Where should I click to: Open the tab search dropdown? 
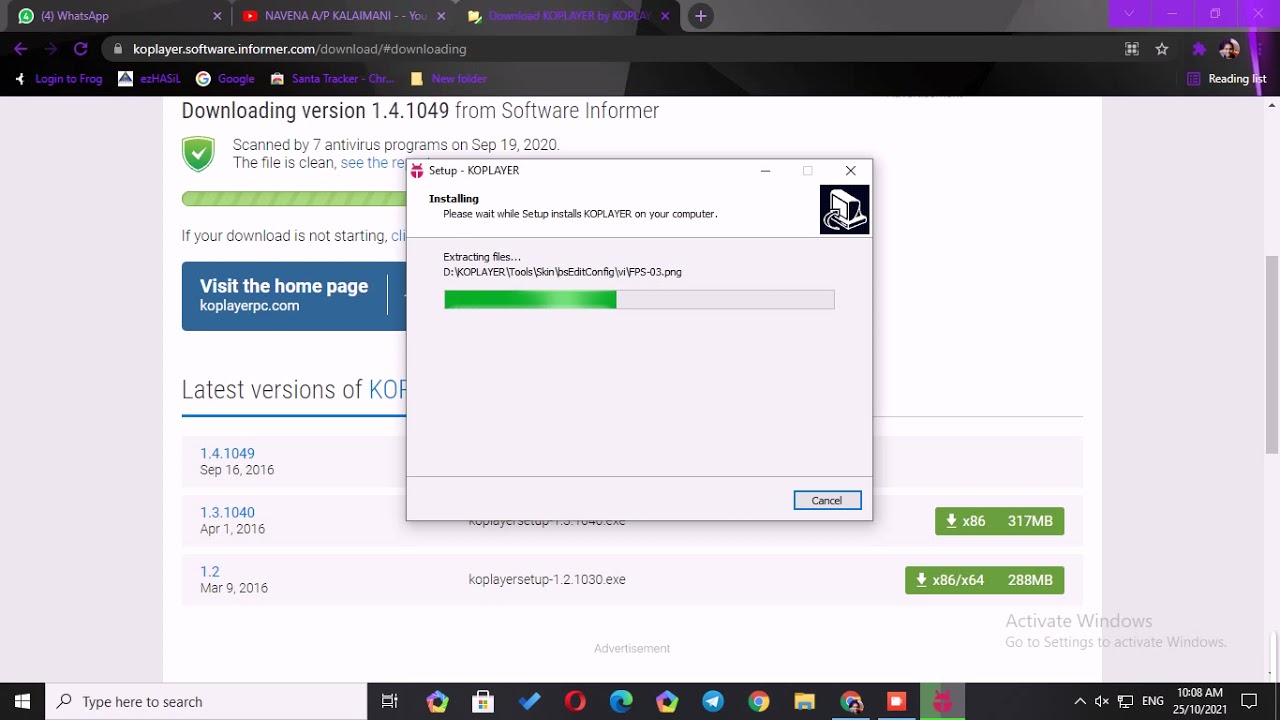tap(1129, 14)
